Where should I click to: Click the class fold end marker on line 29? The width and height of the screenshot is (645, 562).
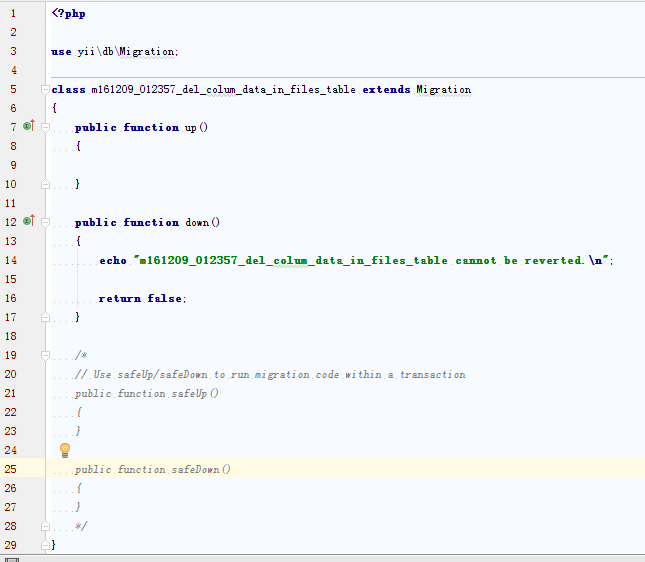(x=45, y=545)
